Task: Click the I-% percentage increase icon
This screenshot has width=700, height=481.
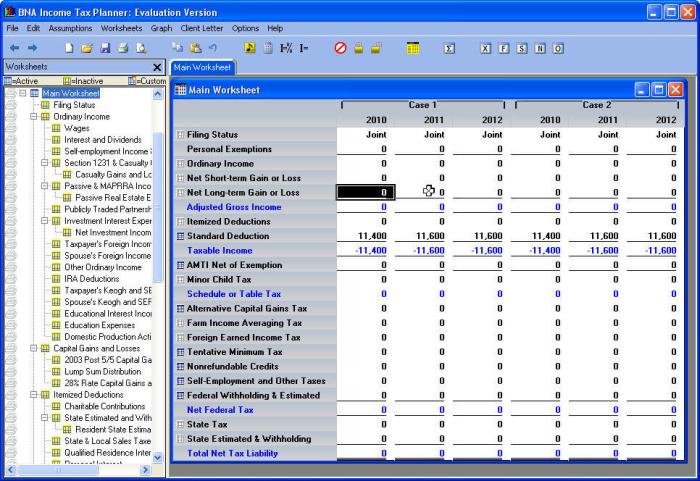Action: coord(286,48)
